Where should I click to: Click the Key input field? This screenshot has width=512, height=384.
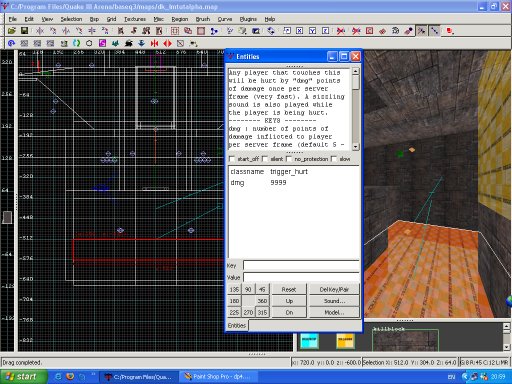(301, 265)
